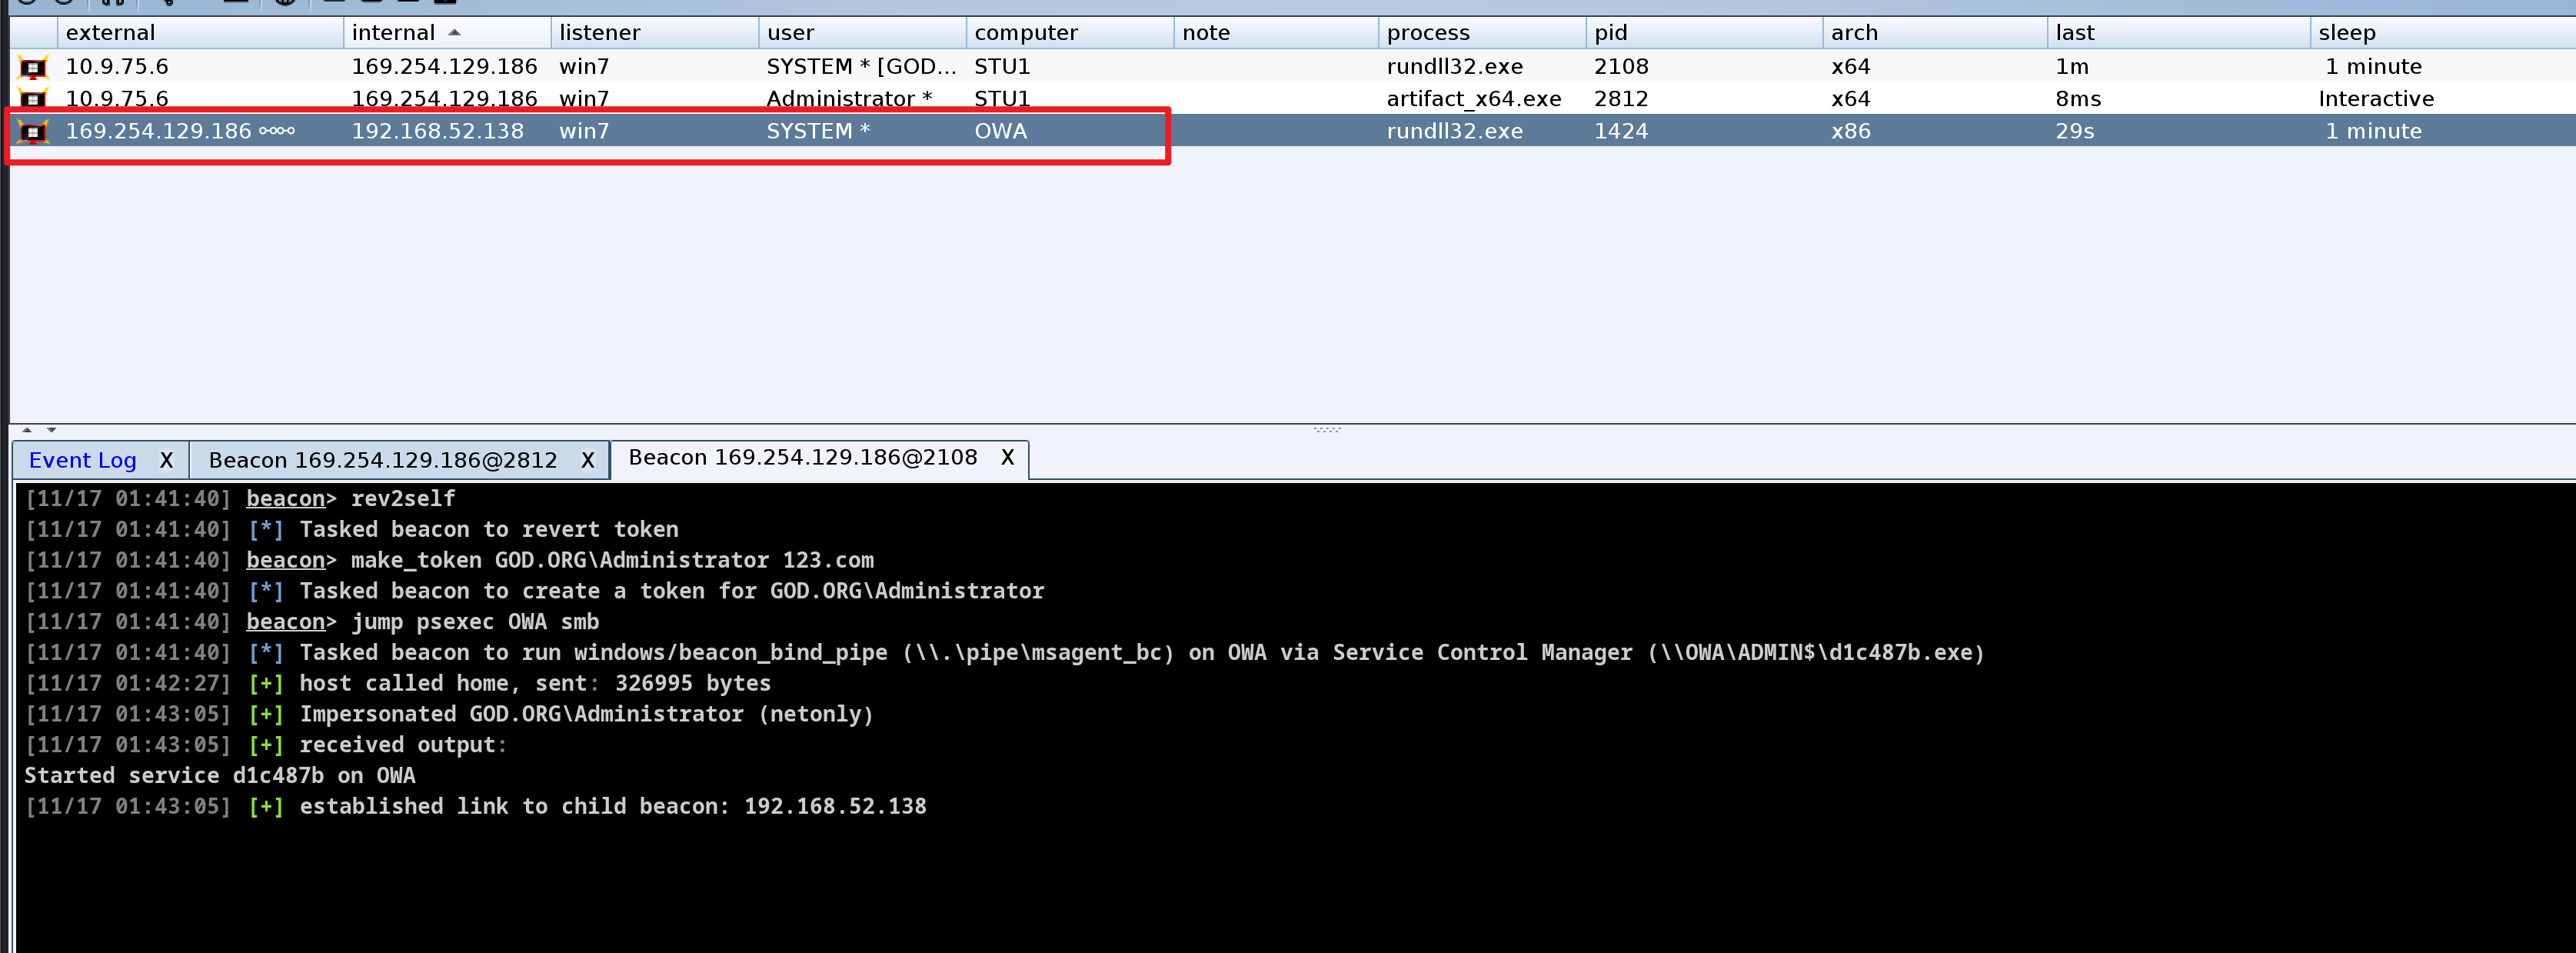Click the beacon icon in the artifact_x64.exe row

(33, 99)
